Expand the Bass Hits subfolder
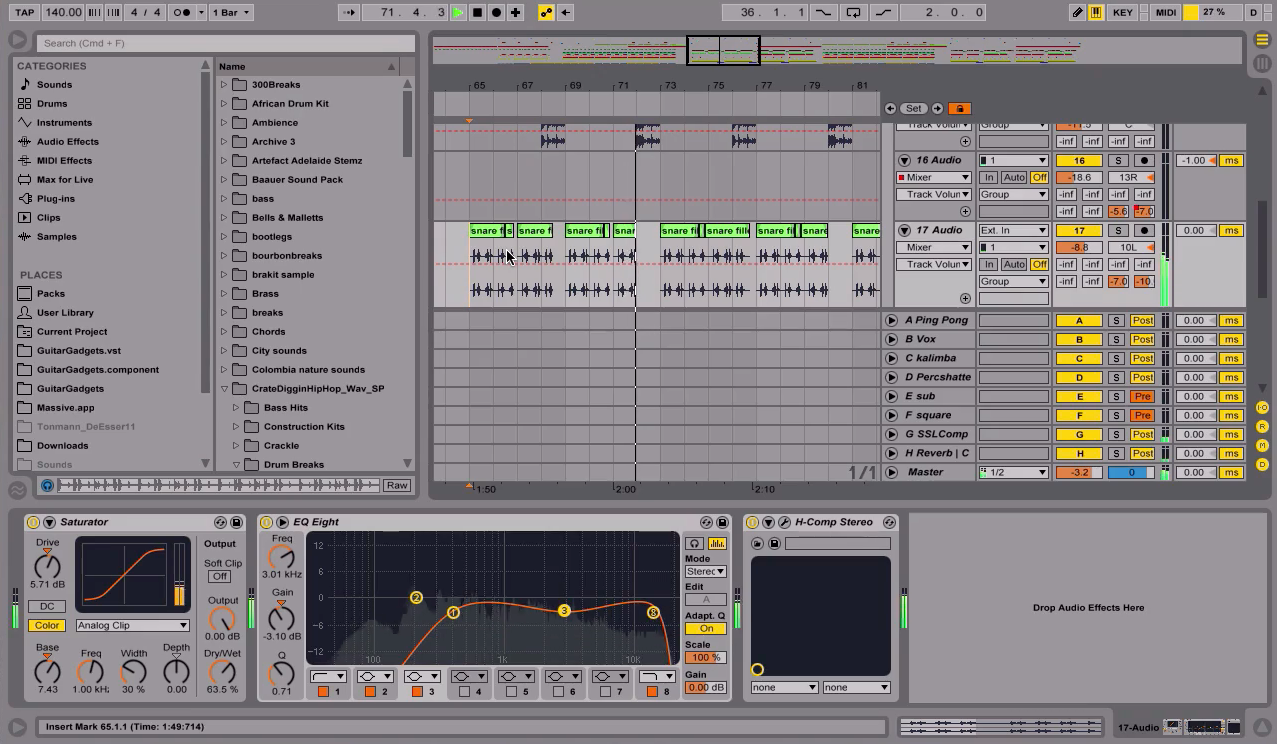The width and height of the screenshot is (1277, 744). (x=237, y=408)
